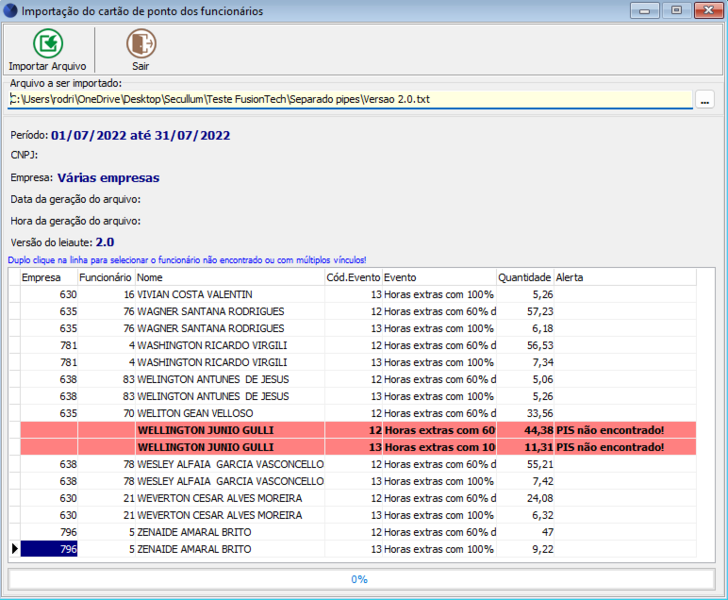The image size is (728, 600).
Task: Click the application icon in title bar
Action: point(10,11)
